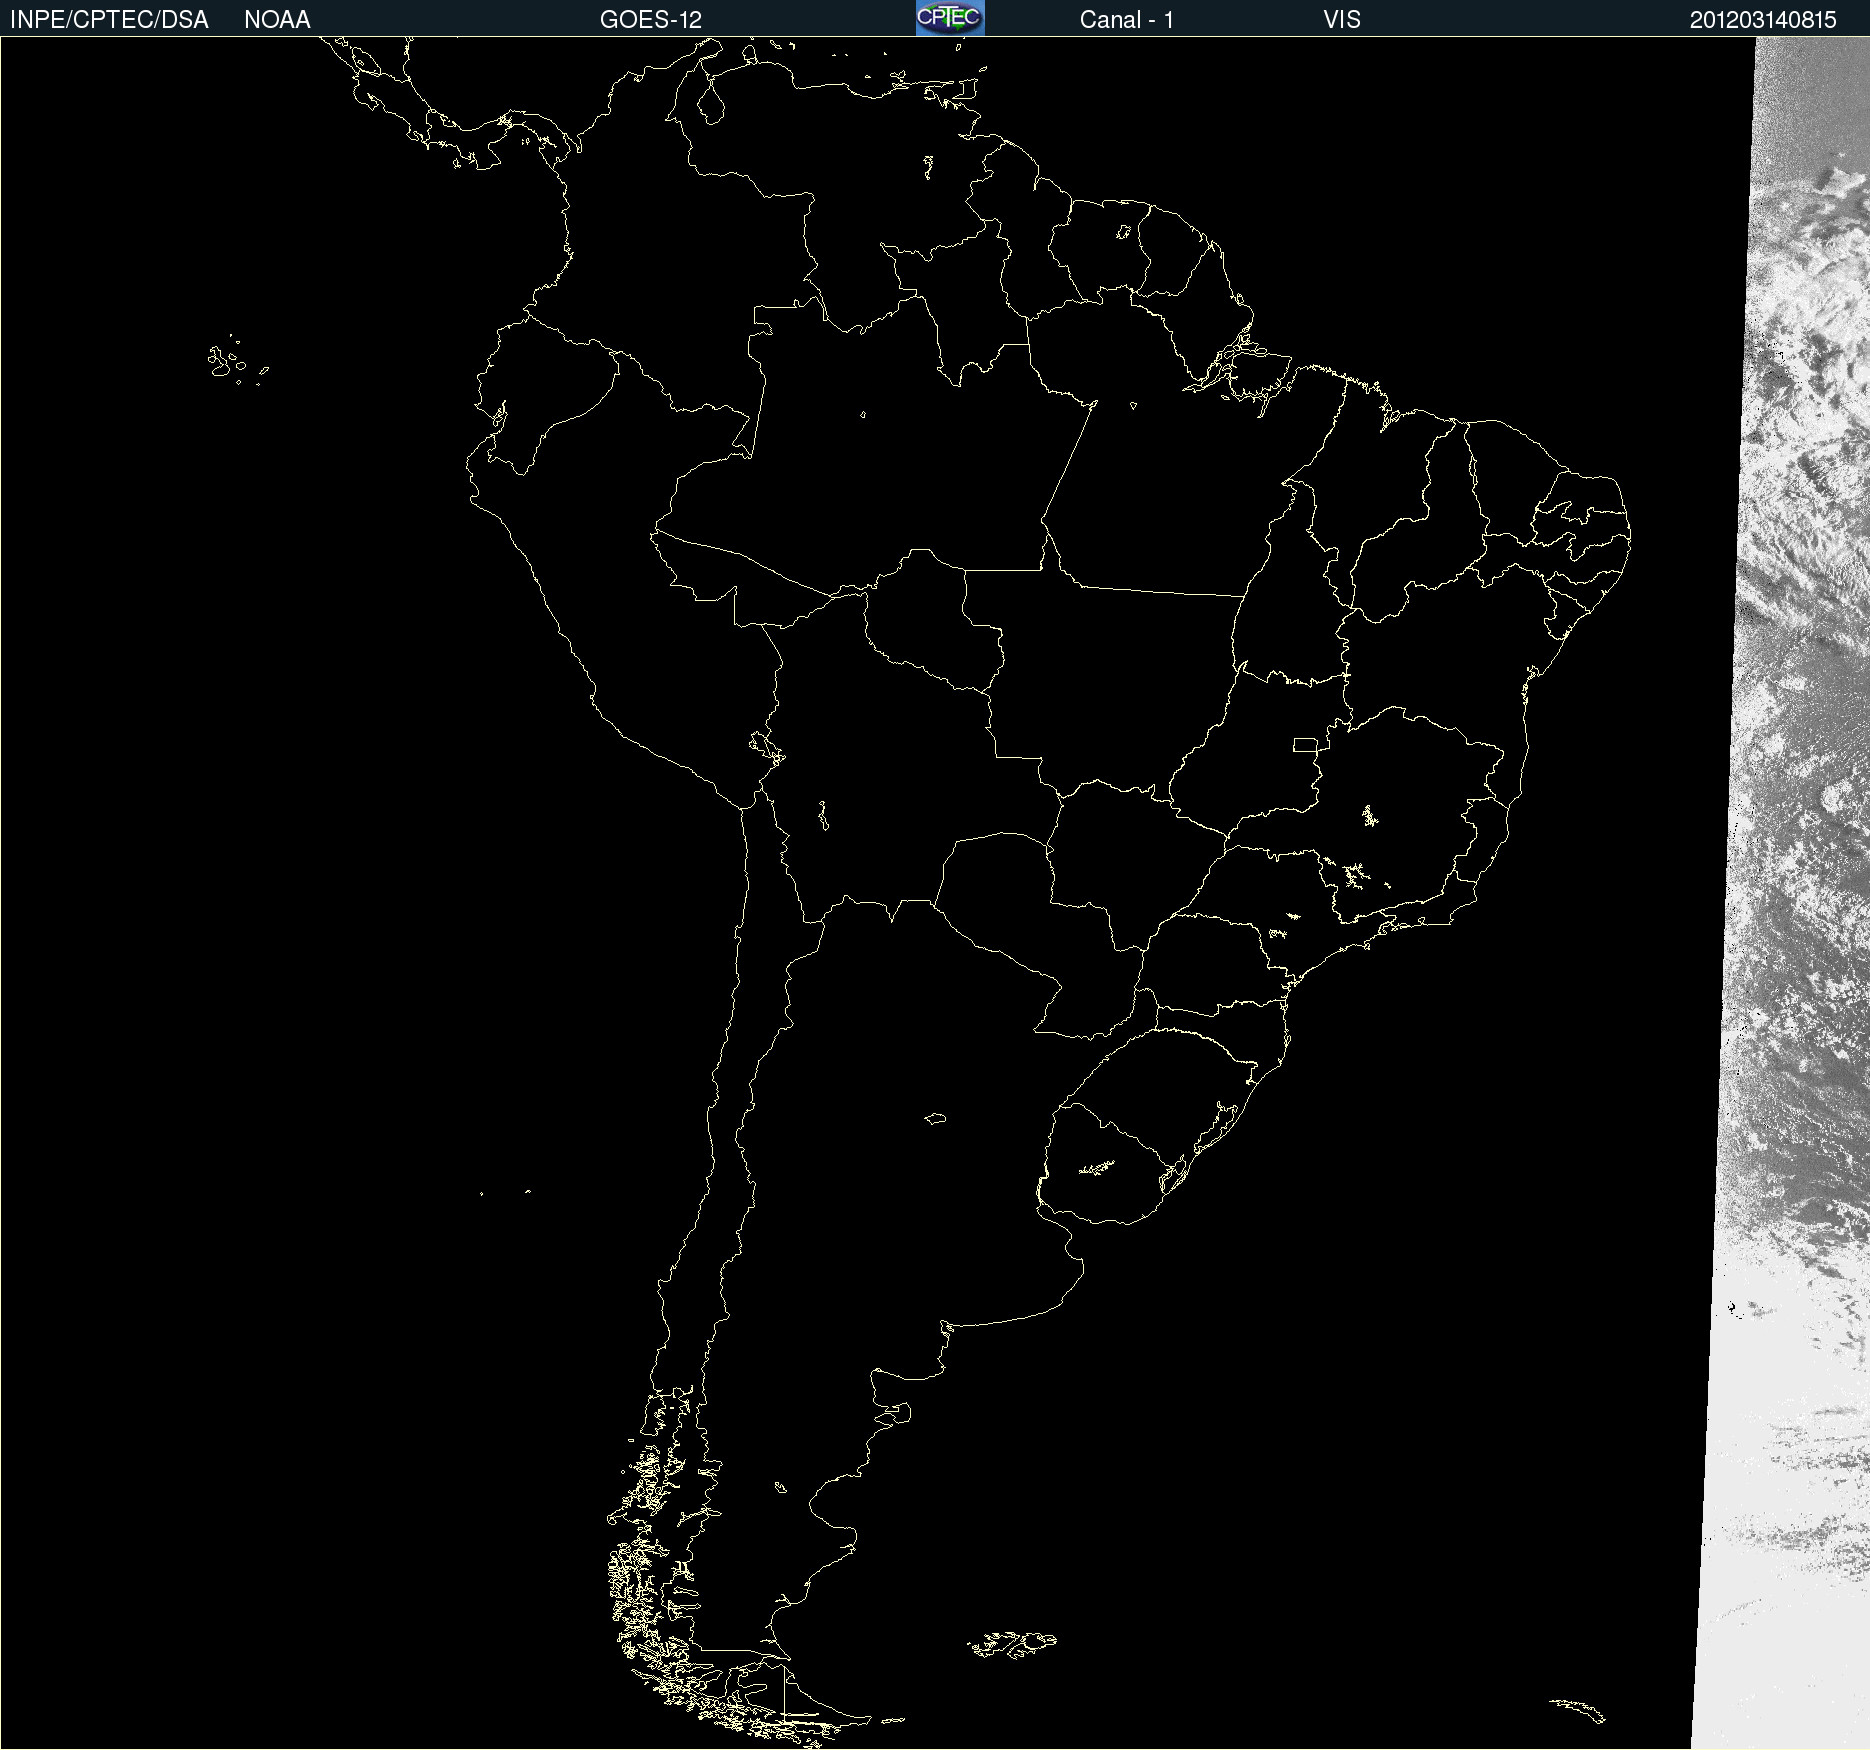Click the 201203140815 timestamp
The width and height of the screenshot is (1870, 1750).
click(1763, 20)
